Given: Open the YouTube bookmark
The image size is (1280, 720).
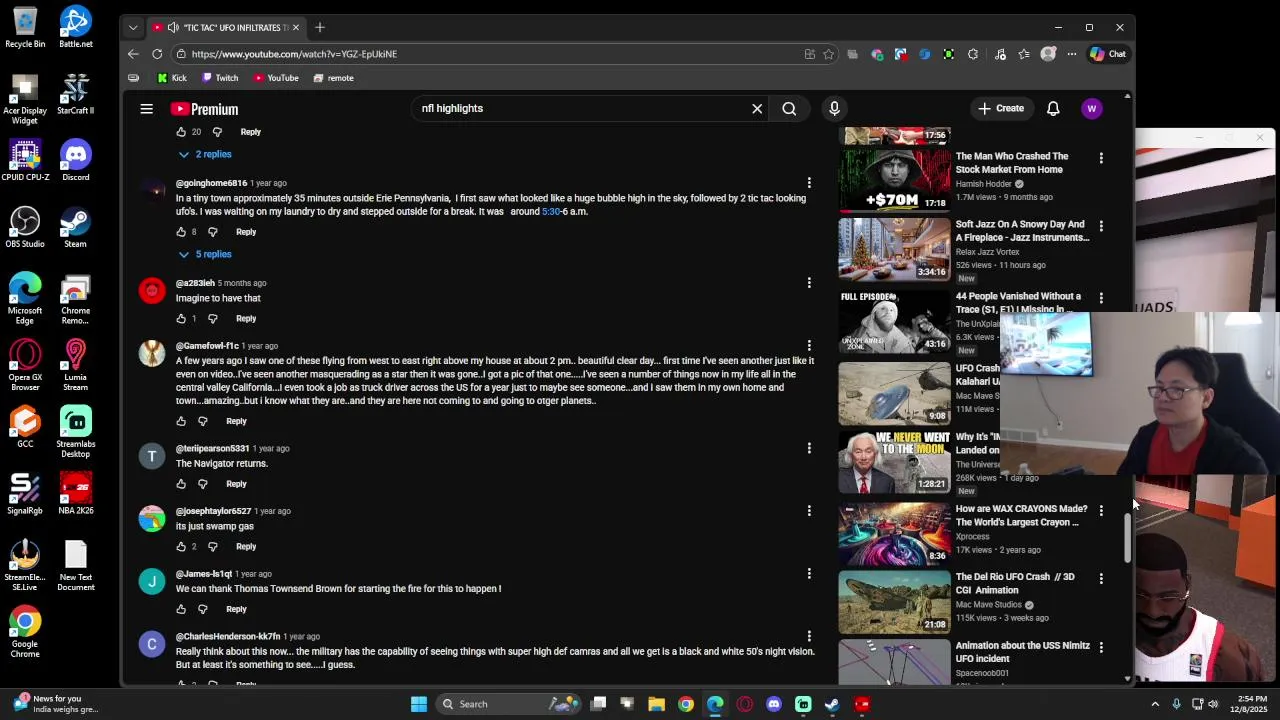Looking at the screenshot, I should pos(276,78).
